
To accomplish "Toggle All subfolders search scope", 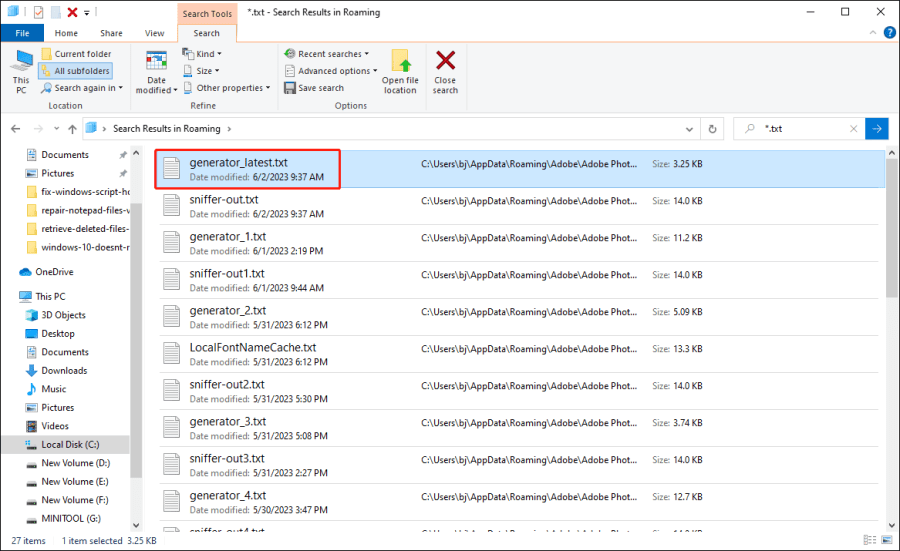I will click(x=75, y=71).
